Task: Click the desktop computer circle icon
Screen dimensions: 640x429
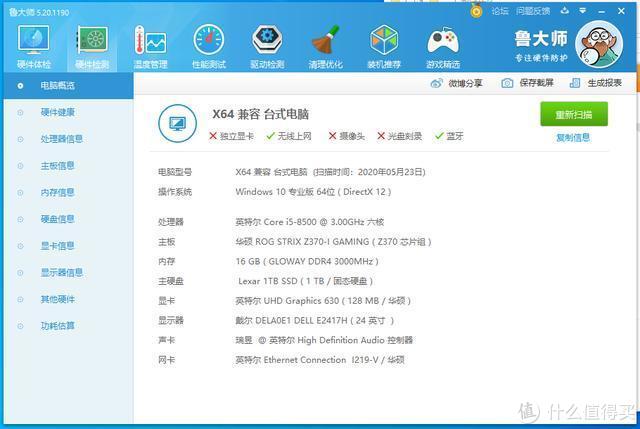Action: tap(178, 123)
